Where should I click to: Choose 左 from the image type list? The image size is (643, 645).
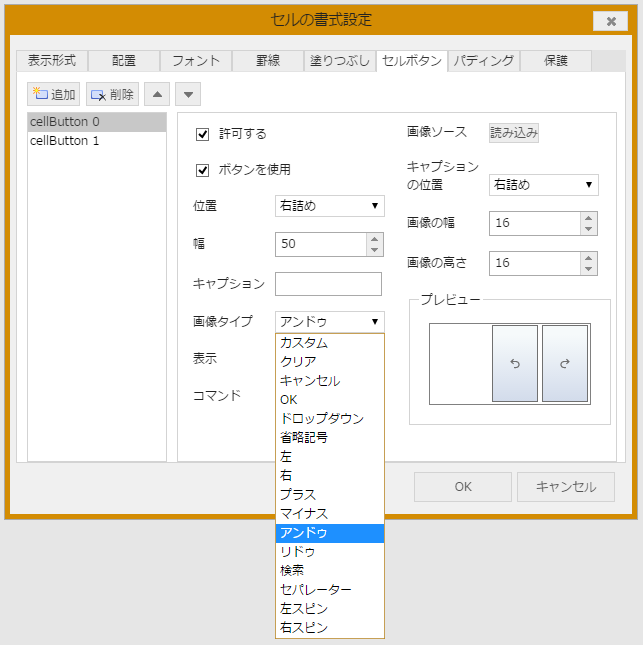[330, 457]
